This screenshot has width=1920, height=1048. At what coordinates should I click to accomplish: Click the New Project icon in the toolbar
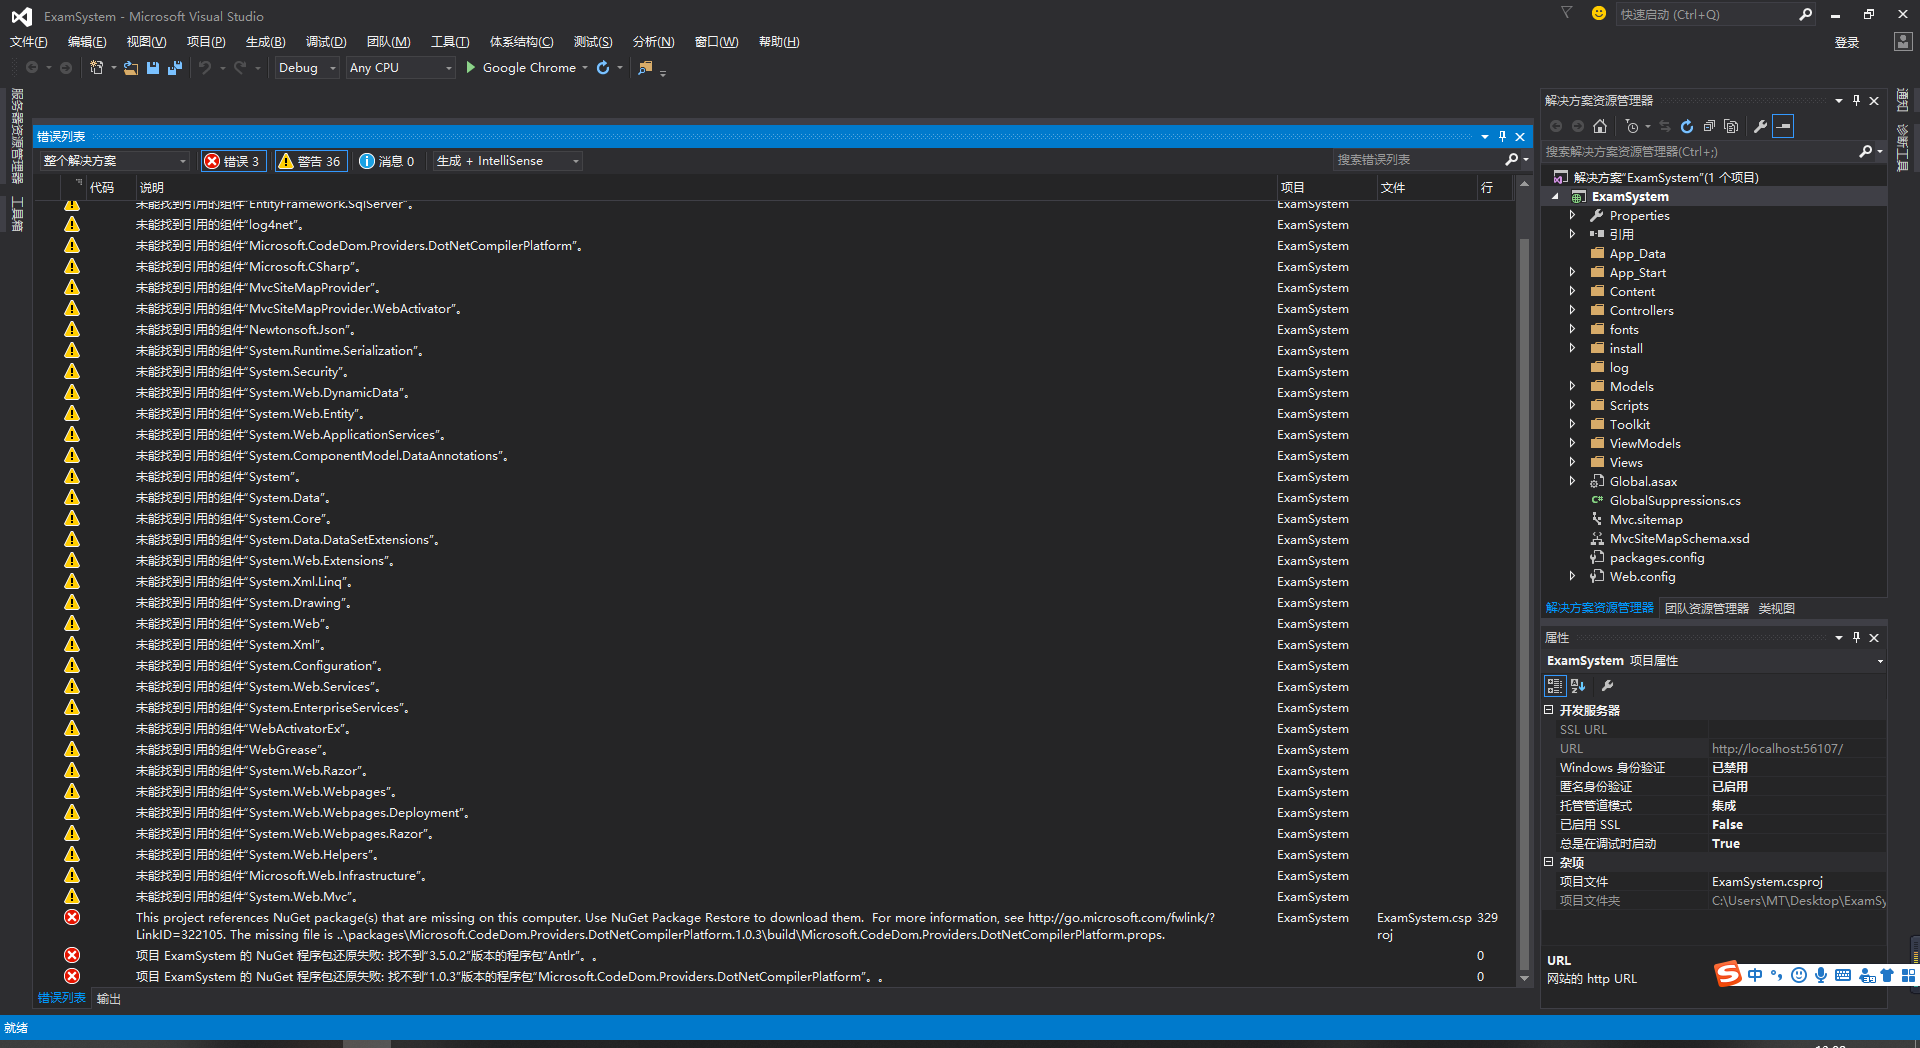pyautogui.click(x=97, y=67)
